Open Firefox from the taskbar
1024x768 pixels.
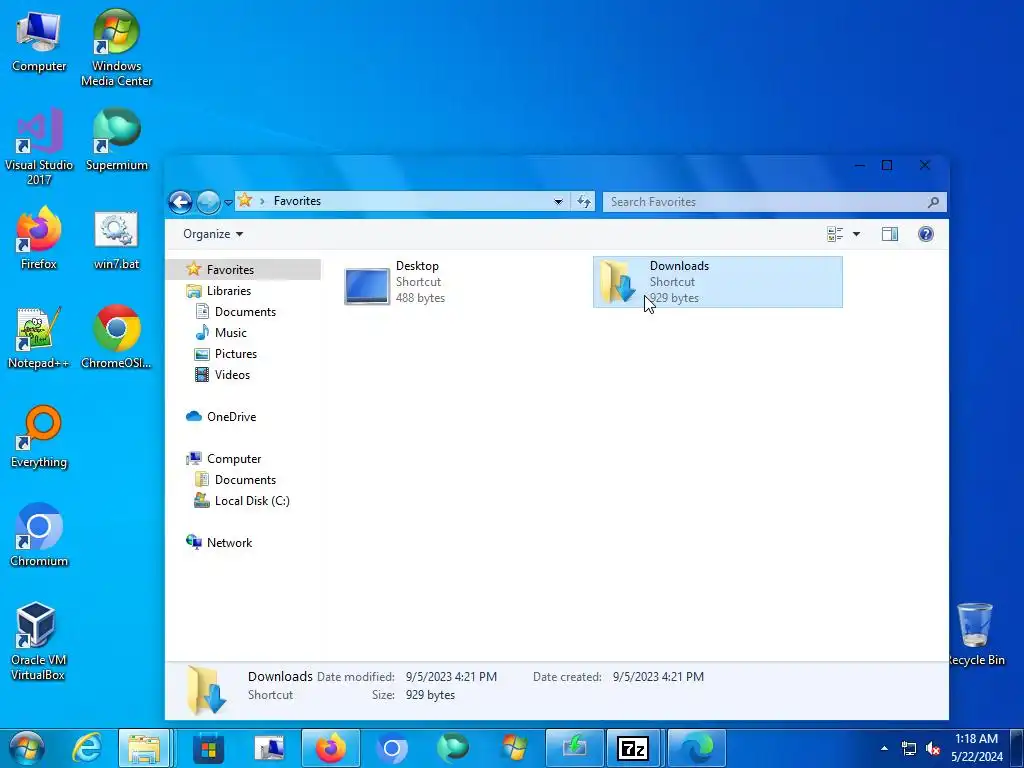330,748
